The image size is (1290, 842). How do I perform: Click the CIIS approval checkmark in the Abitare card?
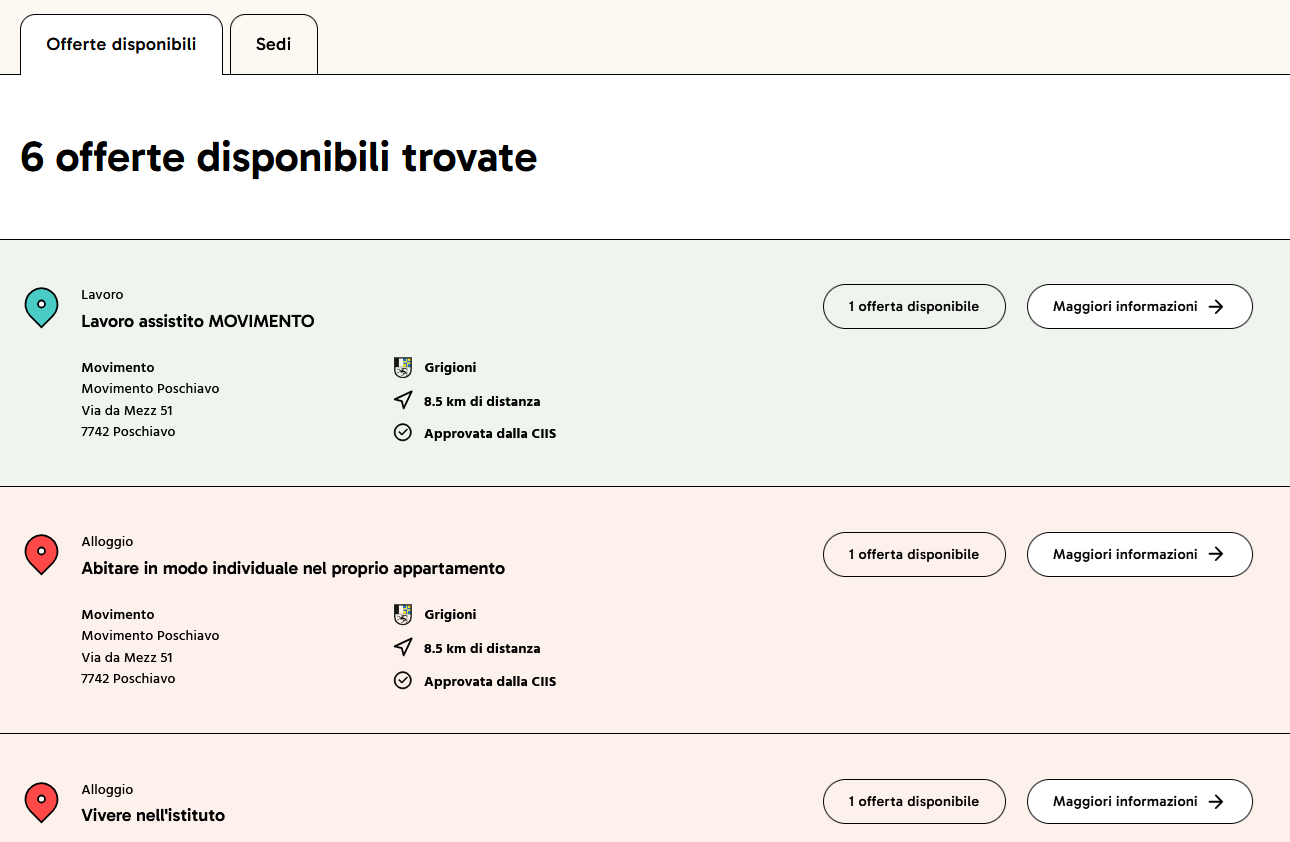(403, 680)
